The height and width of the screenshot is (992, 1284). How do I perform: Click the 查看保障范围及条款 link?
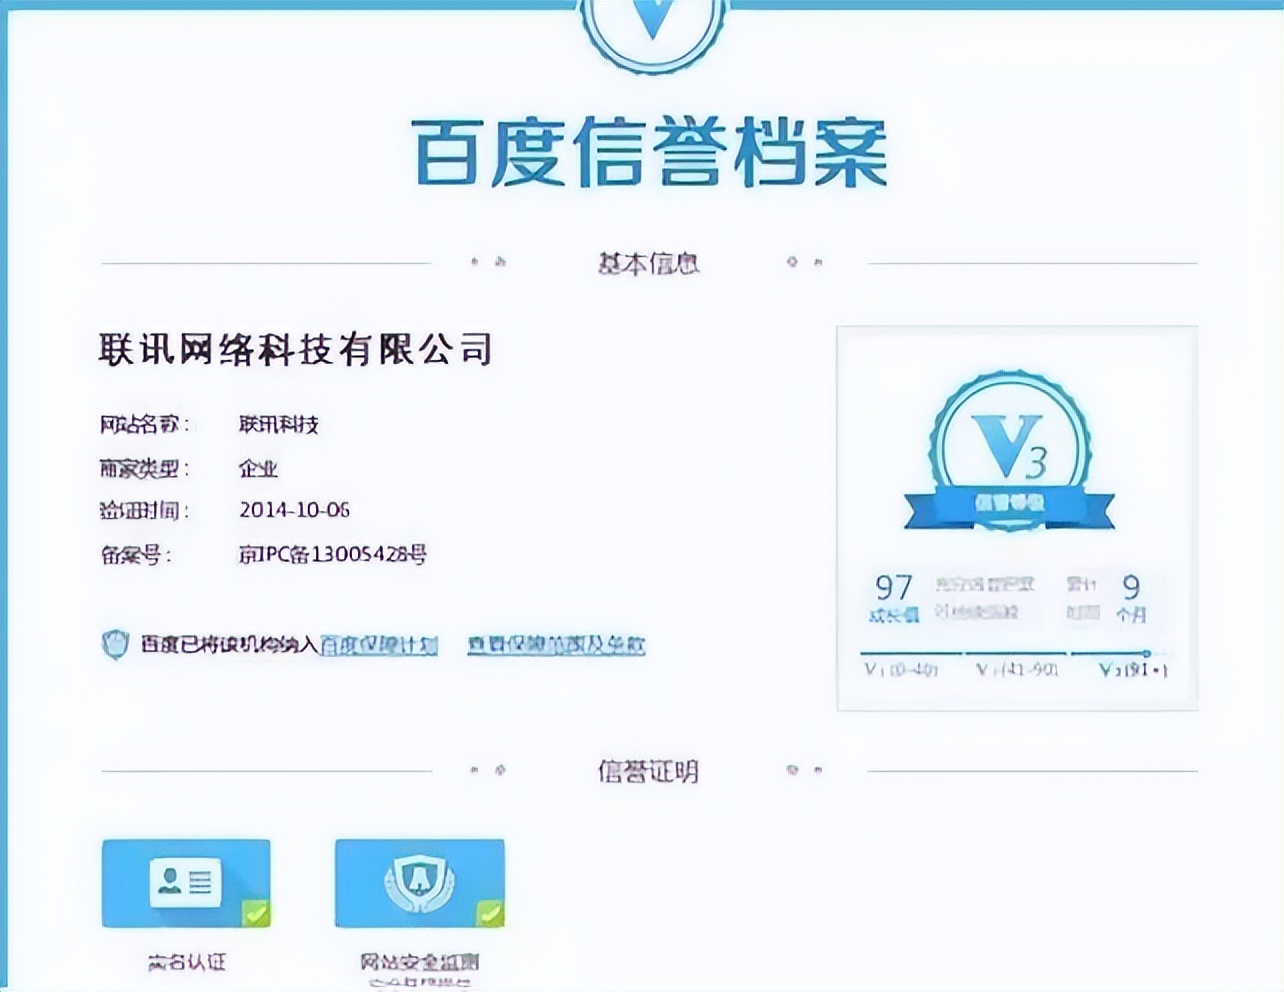[x=555, y=645]
